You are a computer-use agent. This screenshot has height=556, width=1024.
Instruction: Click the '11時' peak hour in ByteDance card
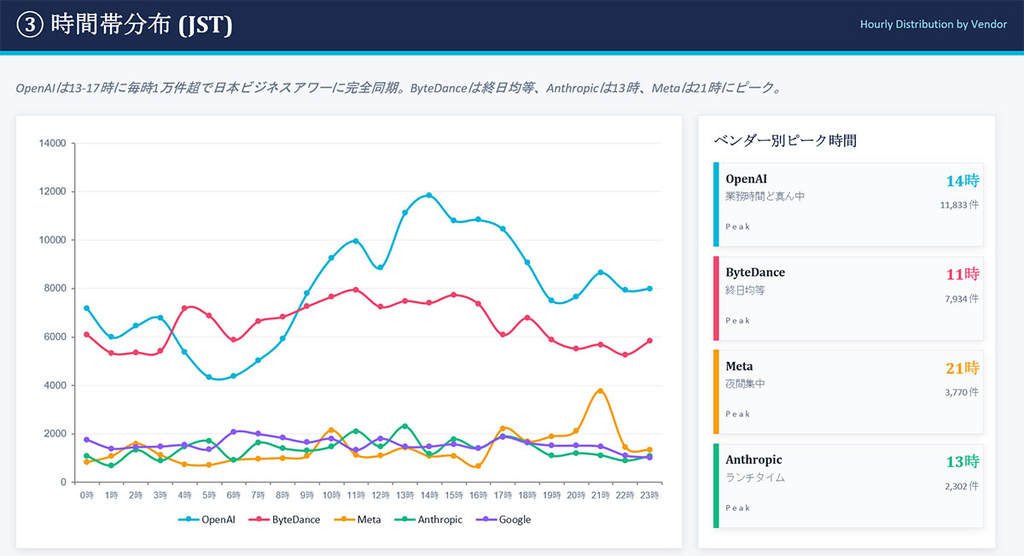coord(963,274)
